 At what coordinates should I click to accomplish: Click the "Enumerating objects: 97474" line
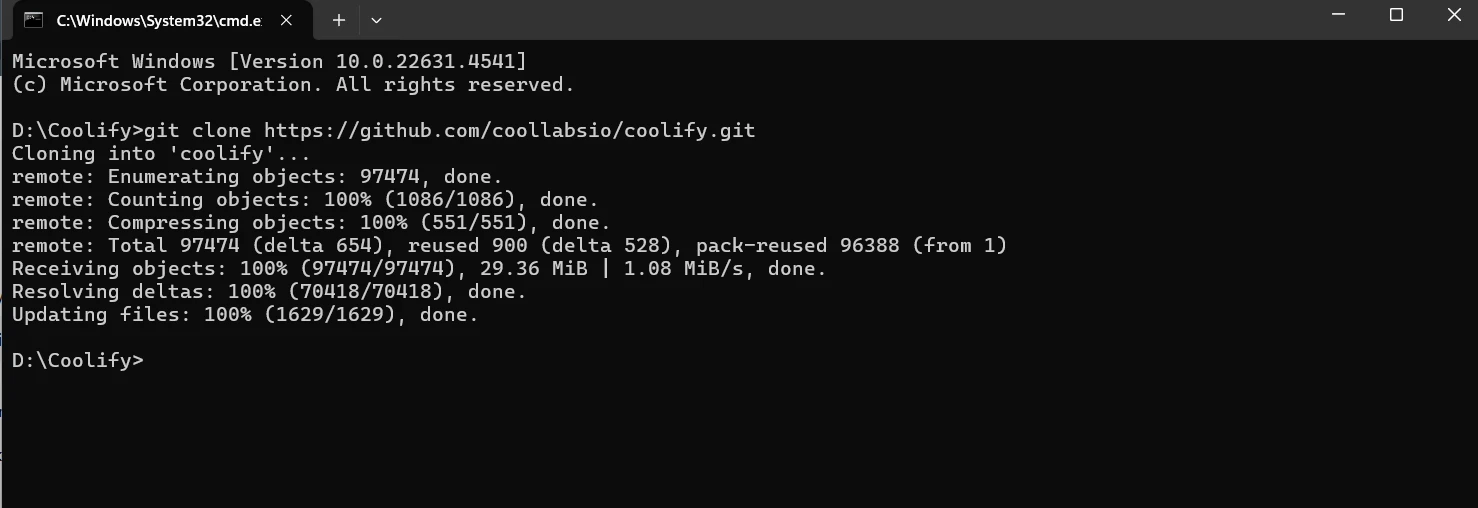click(250, 177)
